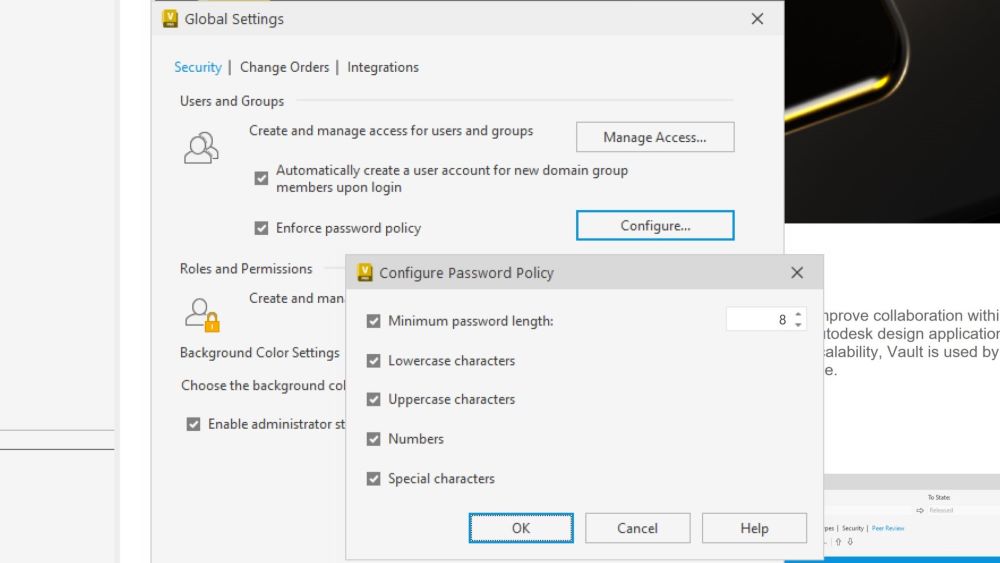This screenshot has height=563, width=1000.
Task: Toggle the Special characters checkbox
Action: pos(374,478)
